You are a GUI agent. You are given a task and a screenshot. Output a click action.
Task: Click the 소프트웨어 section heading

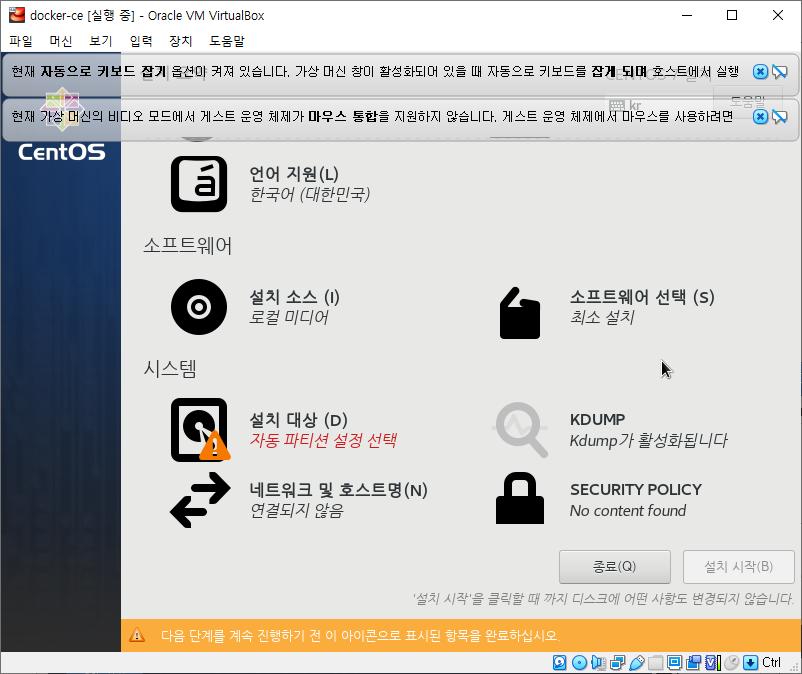click(x=187, y=246)
